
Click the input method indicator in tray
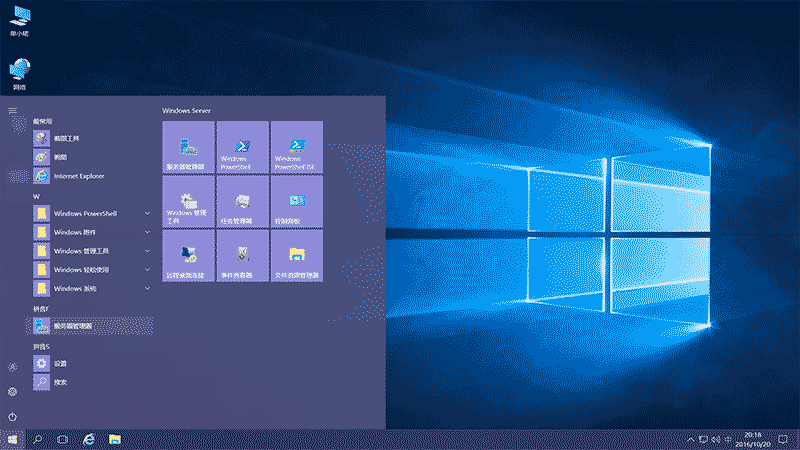728,439
